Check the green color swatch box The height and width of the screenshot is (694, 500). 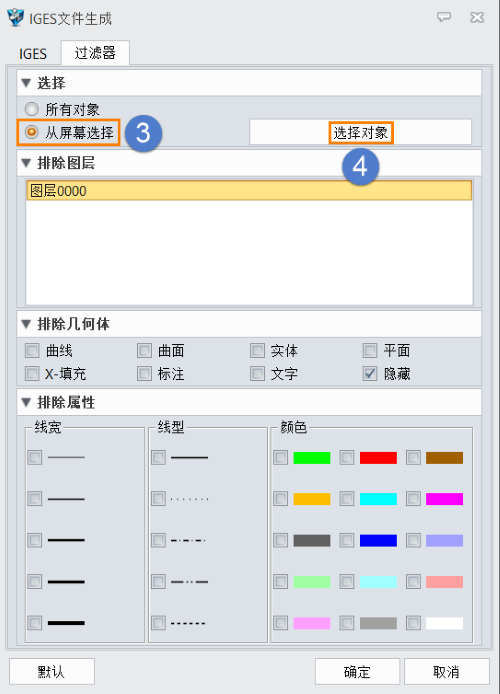pos(281,458)
